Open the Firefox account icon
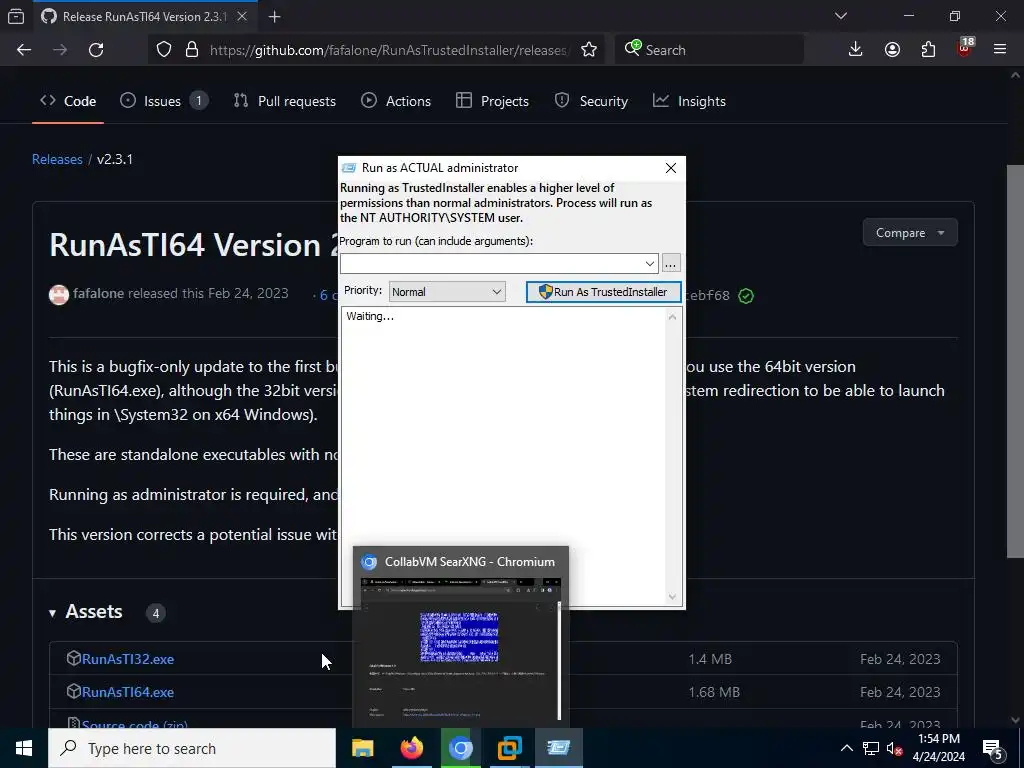The height and width of the screenshot is (768, 1024). [892, 50]
